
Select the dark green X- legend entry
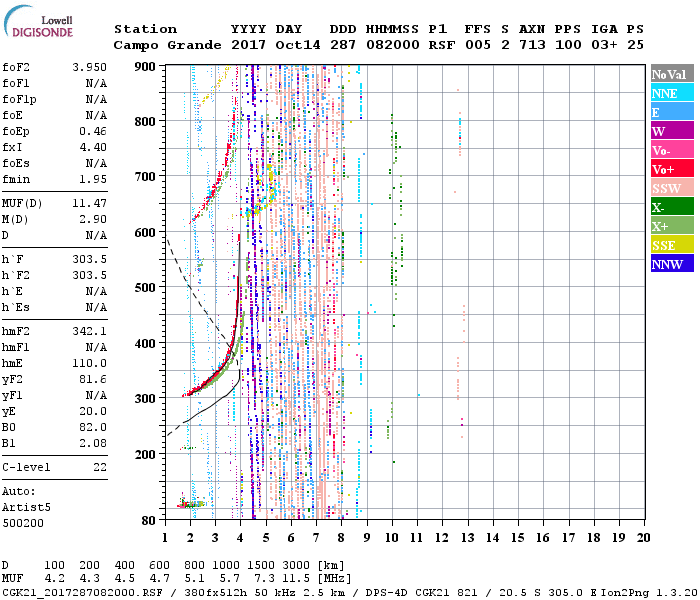pyautogui.click(x=670, y=208)
